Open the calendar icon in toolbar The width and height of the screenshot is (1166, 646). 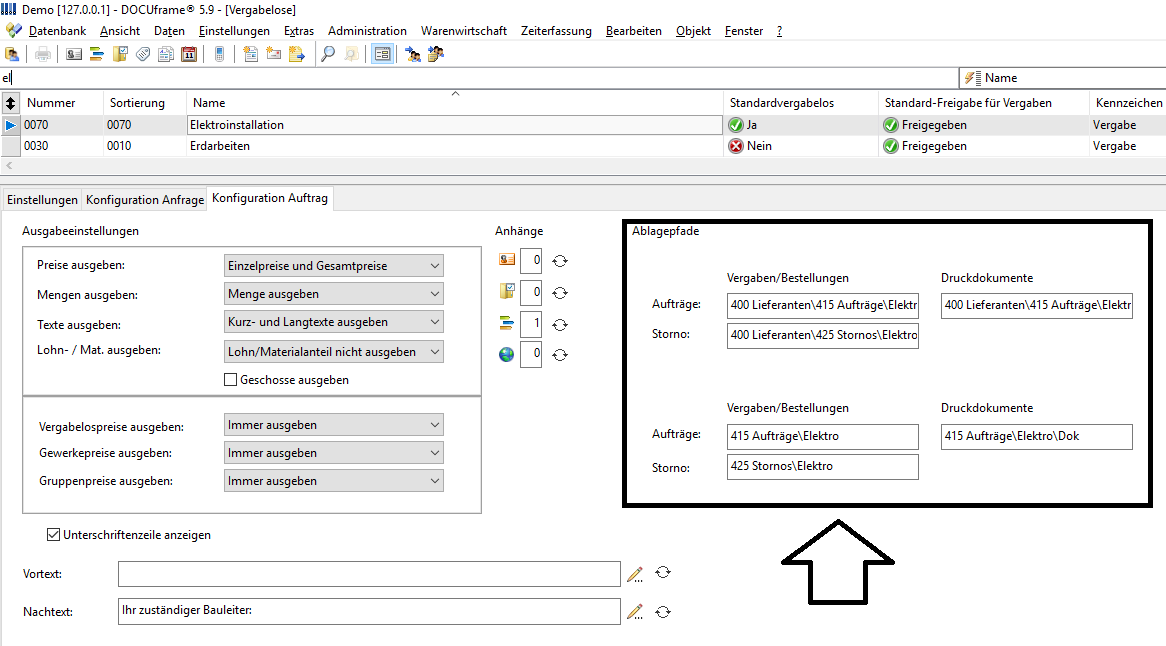pyautogui.click(x=189, y=54)
